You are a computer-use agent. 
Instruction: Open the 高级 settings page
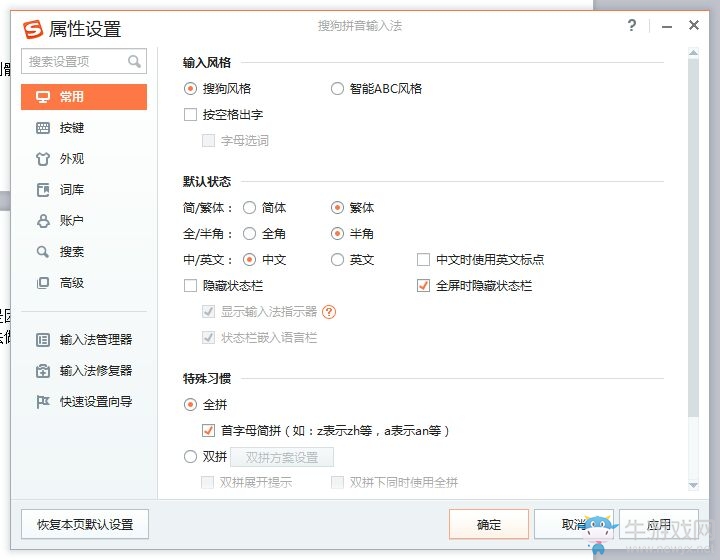click(71, 283)
